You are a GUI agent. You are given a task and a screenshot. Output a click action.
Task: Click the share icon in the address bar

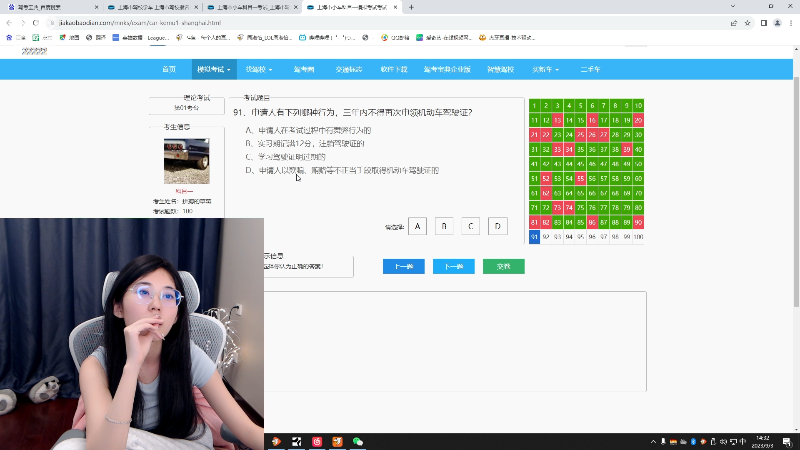[734, 23]
